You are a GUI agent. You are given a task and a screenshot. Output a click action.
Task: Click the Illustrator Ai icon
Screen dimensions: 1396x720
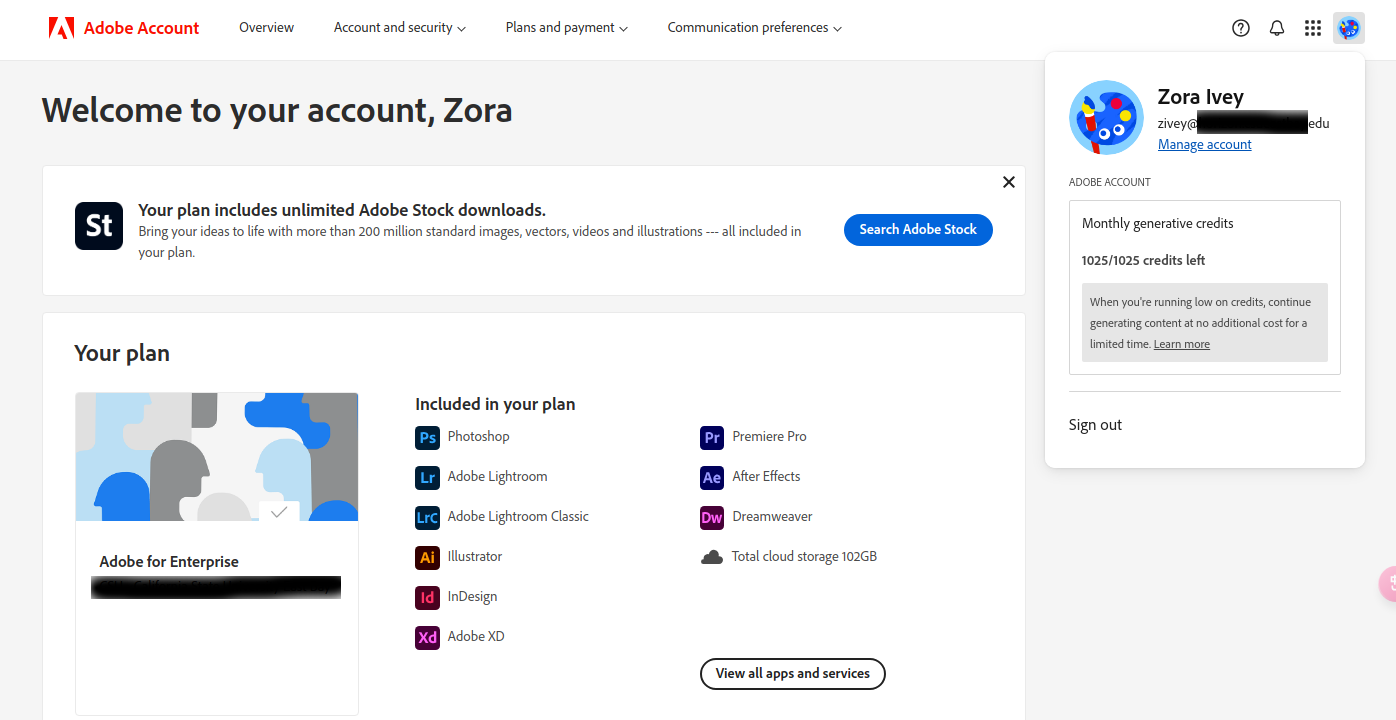coord(427,557)
